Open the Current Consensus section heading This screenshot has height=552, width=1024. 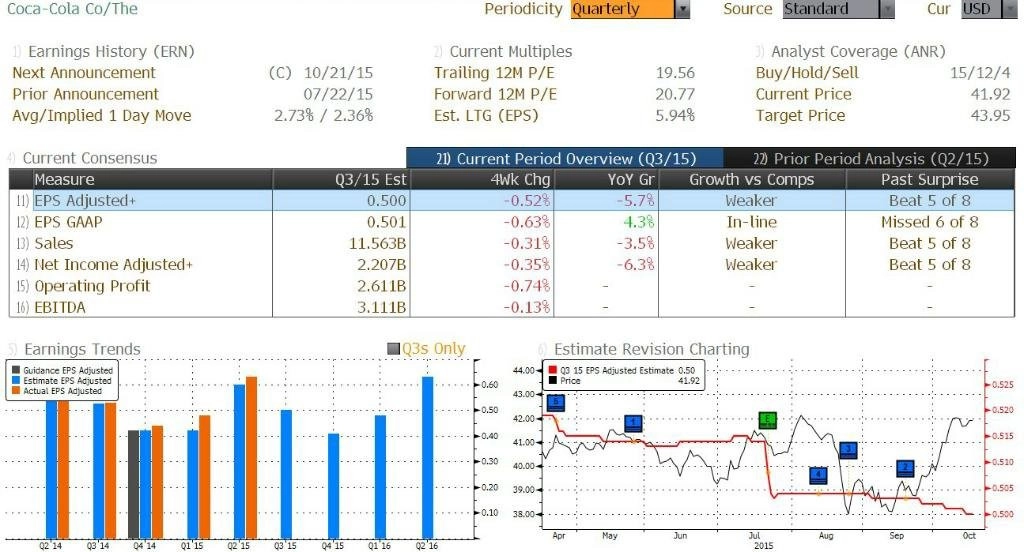[89, 158]
